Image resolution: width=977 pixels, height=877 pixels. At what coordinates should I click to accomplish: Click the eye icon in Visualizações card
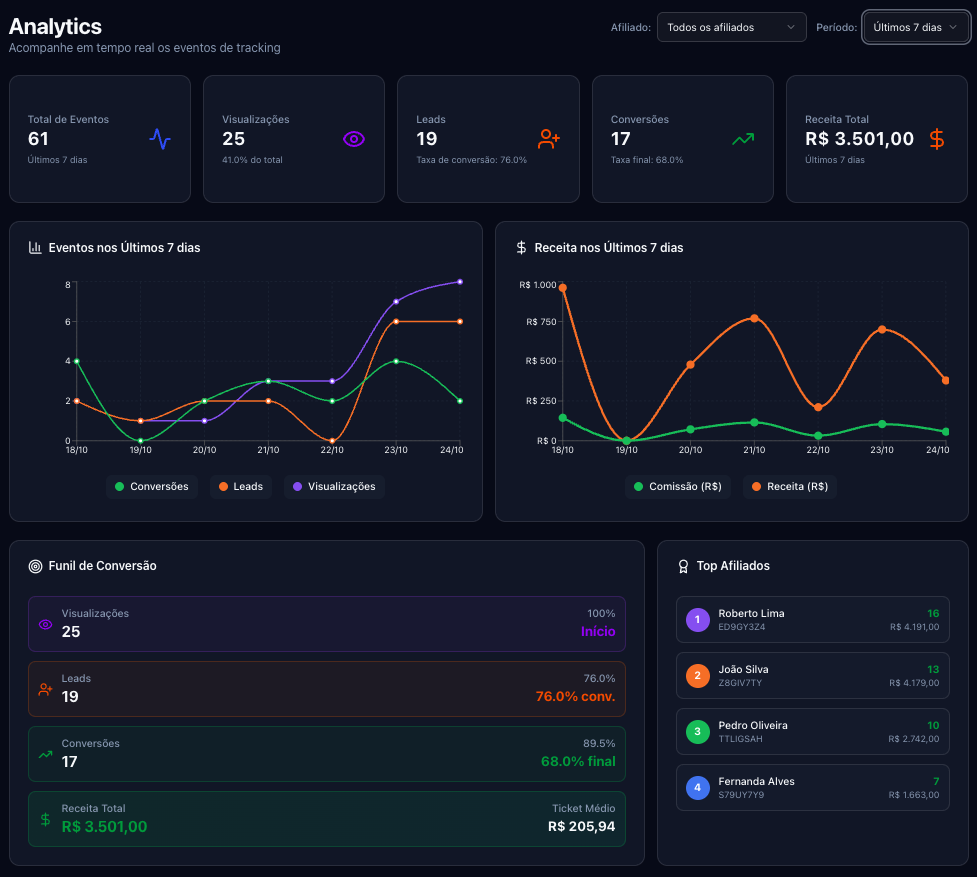(354, 139)
